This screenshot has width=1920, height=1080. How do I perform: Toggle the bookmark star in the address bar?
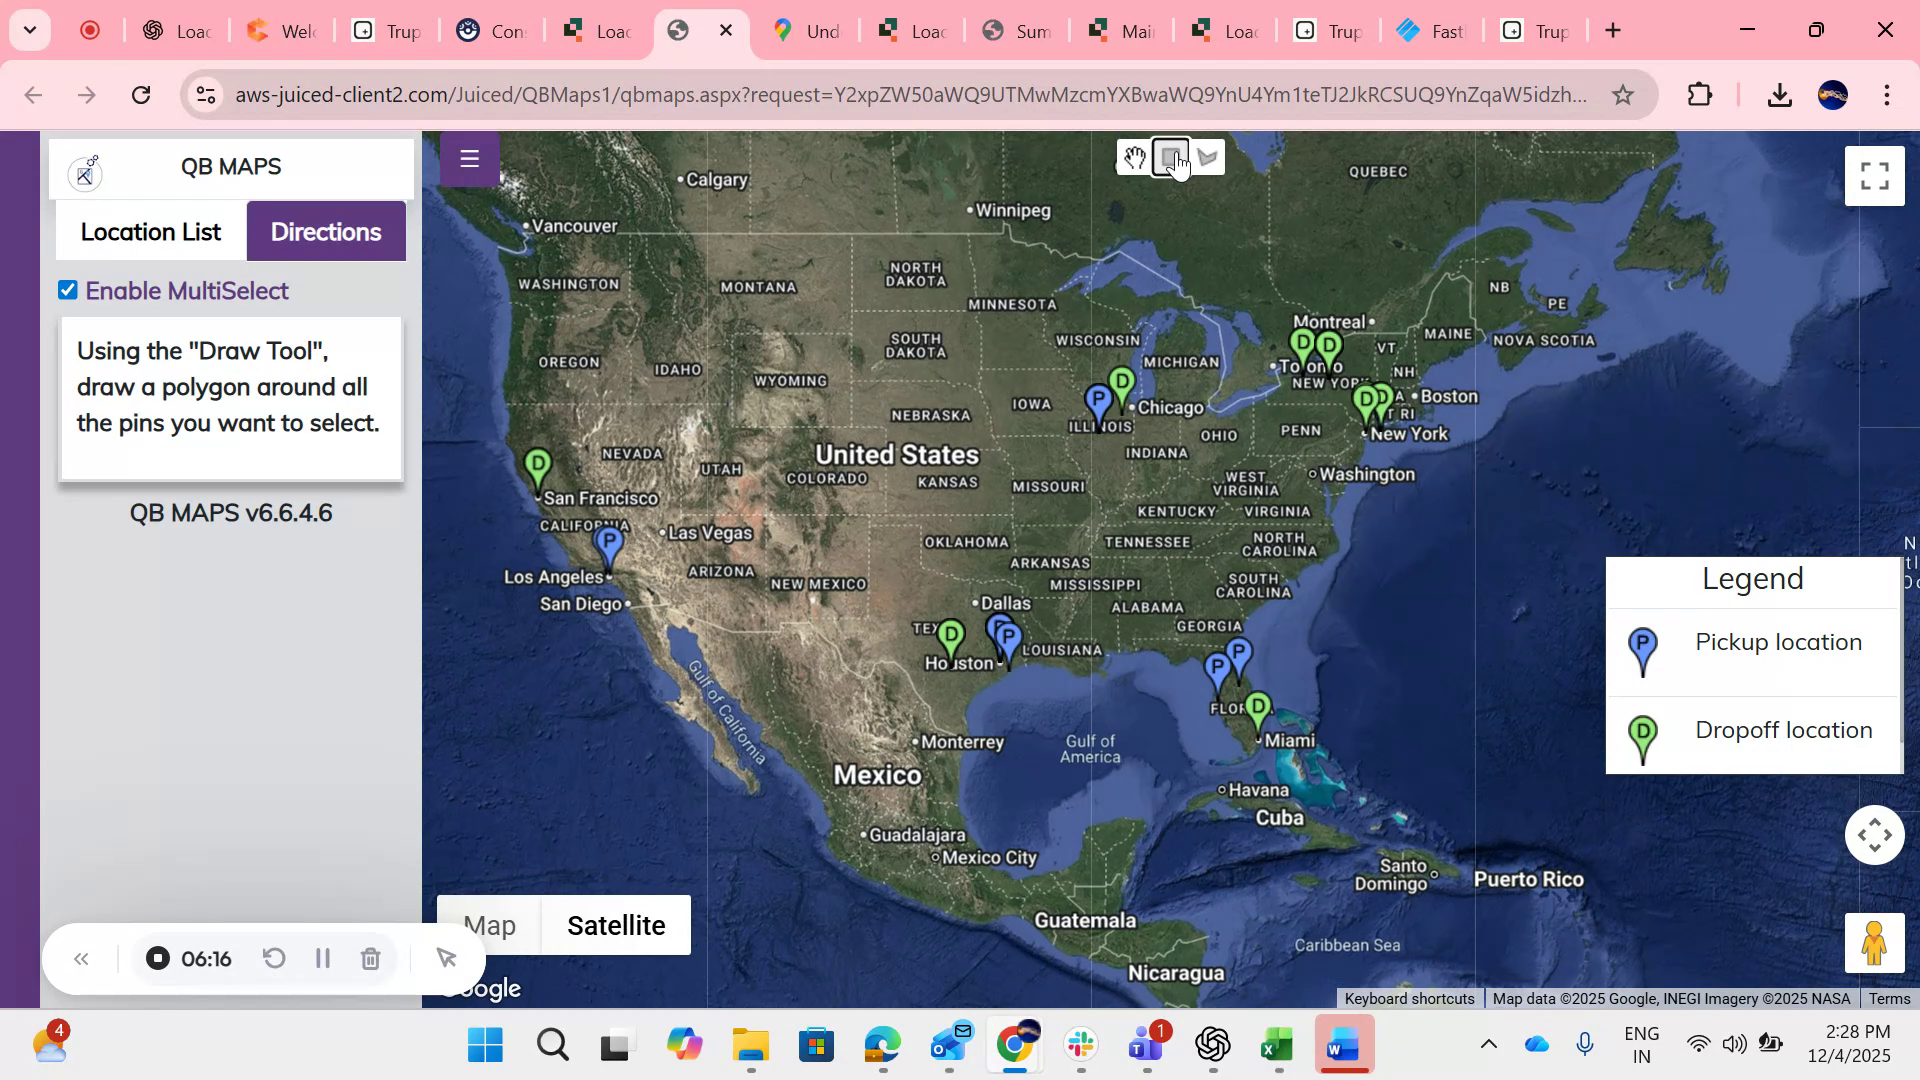(1623, 95)
